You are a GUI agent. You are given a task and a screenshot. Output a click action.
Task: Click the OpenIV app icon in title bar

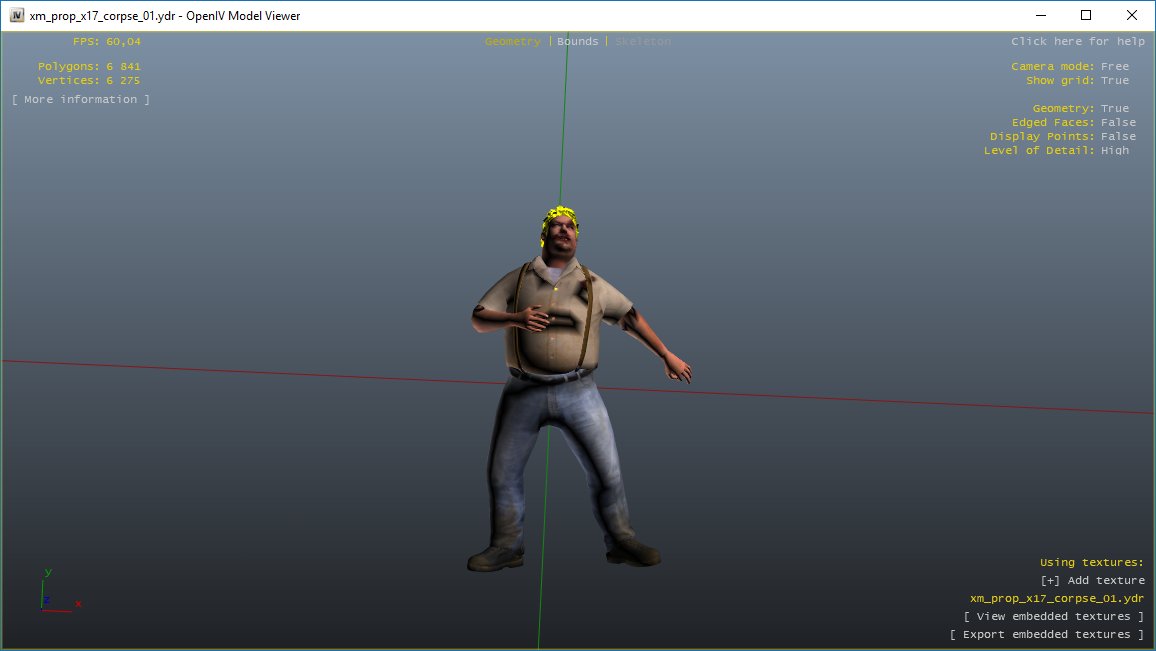[x=16, y=15]
